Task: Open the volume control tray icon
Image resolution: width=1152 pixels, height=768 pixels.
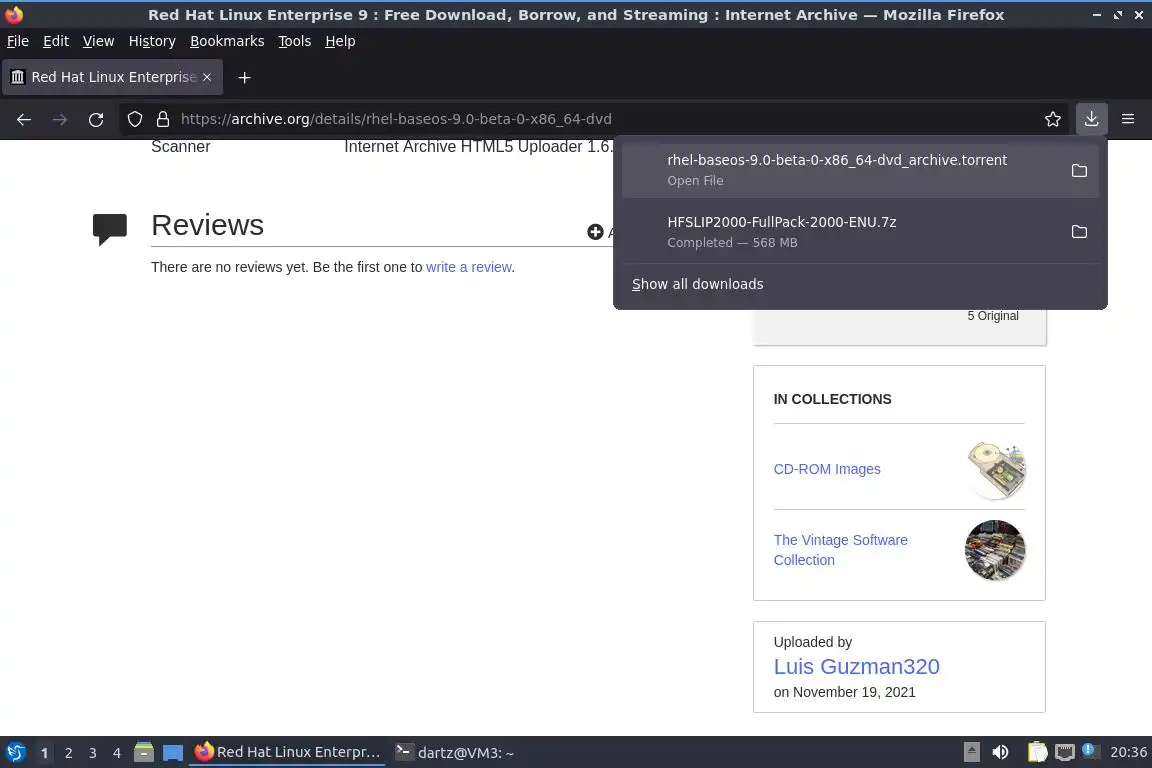Action: (1000, 752)
